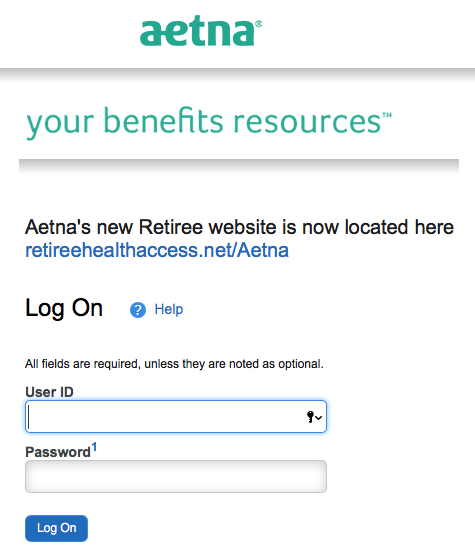This screenshot has height=560, width=475.
Task: Click the All fields are required note
Action: pyautogui.click(x=174, y=364)
